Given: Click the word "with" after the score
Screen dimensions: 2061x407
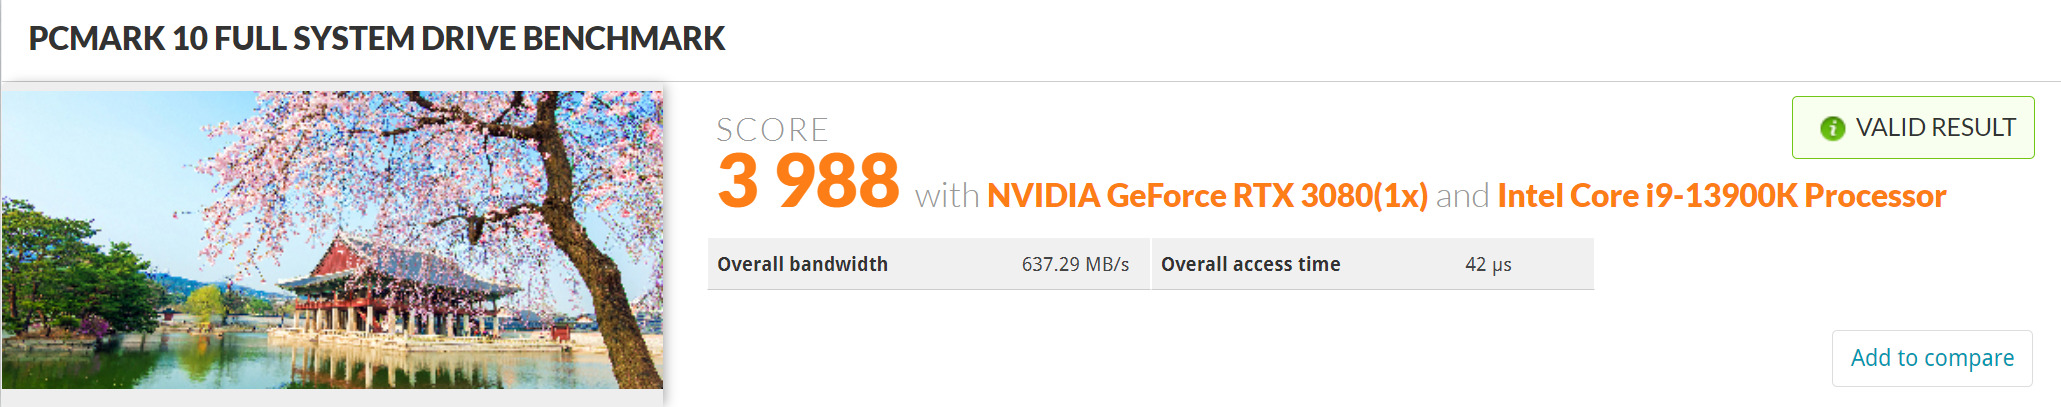Looking at the screenshot, I should (x=946, y=196).
